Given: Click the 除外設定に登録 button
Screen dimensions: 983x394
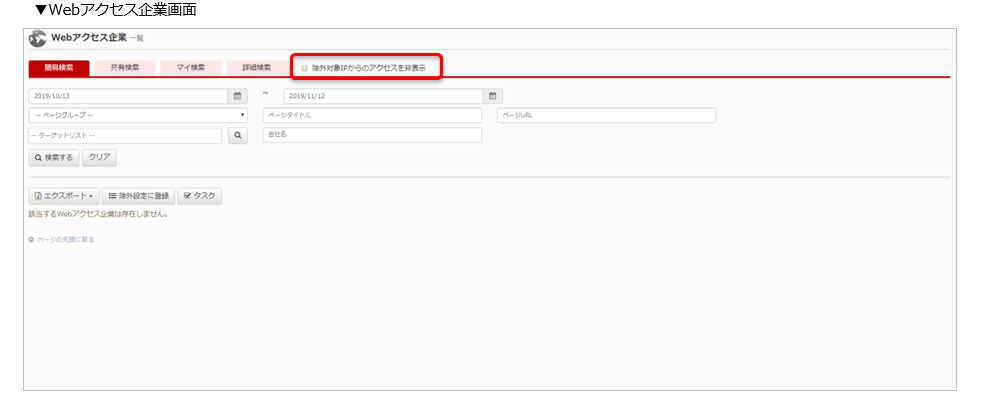Looking at the screenshot, I should 139,196.
